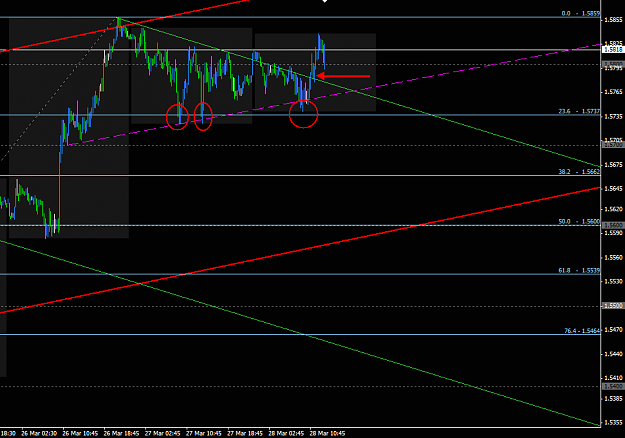
Task: Click the 76.4 - 1.5464 Fibonacci label
Action: tap(582, 331)
